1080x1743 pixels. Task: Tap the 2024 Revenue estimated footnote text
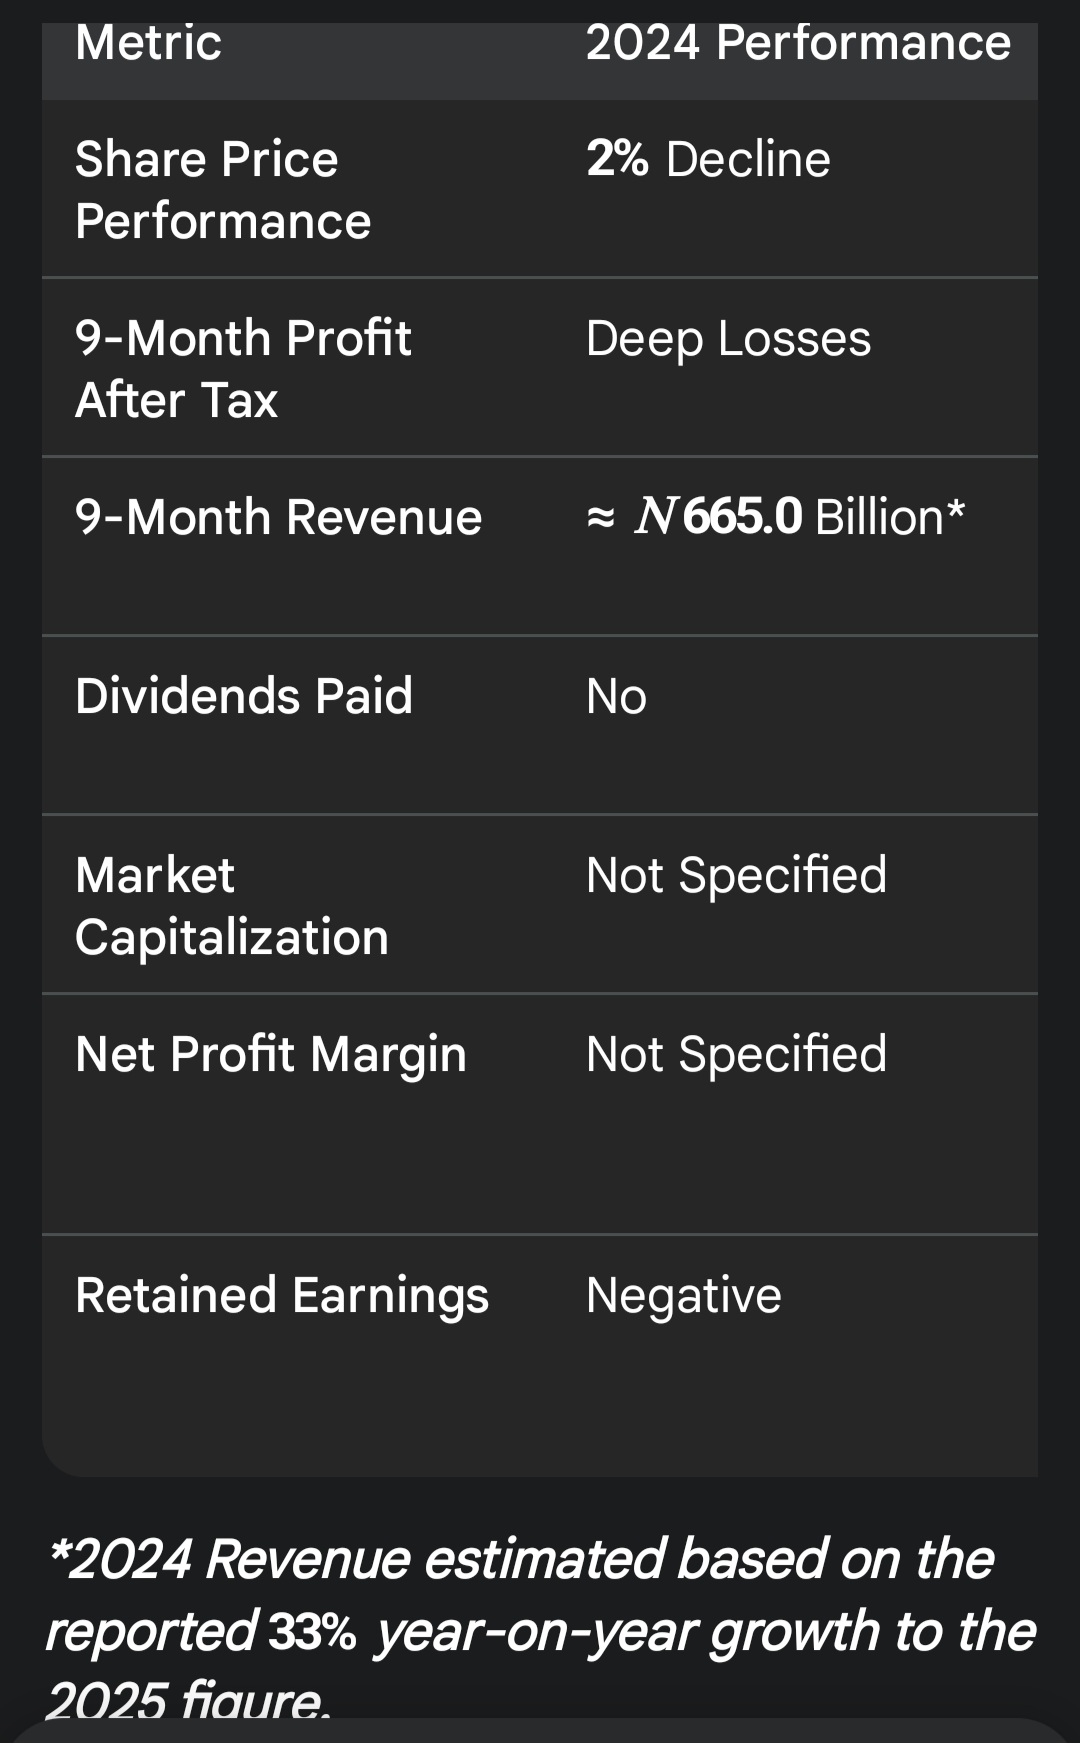(x=520, y=1560)
